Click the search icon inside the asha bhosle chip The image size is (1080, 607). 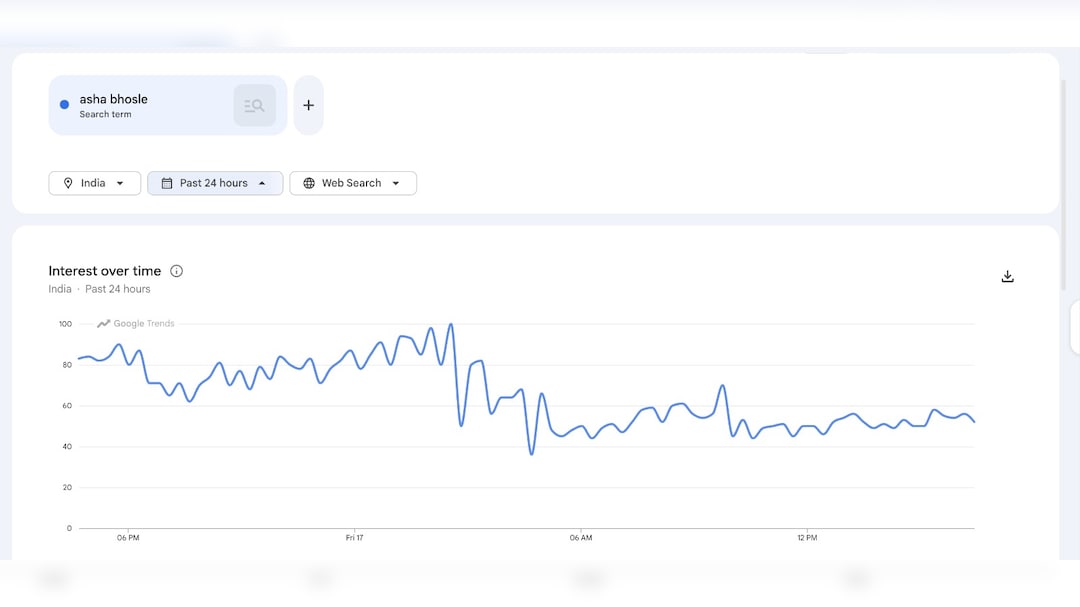tap(254, 105)
